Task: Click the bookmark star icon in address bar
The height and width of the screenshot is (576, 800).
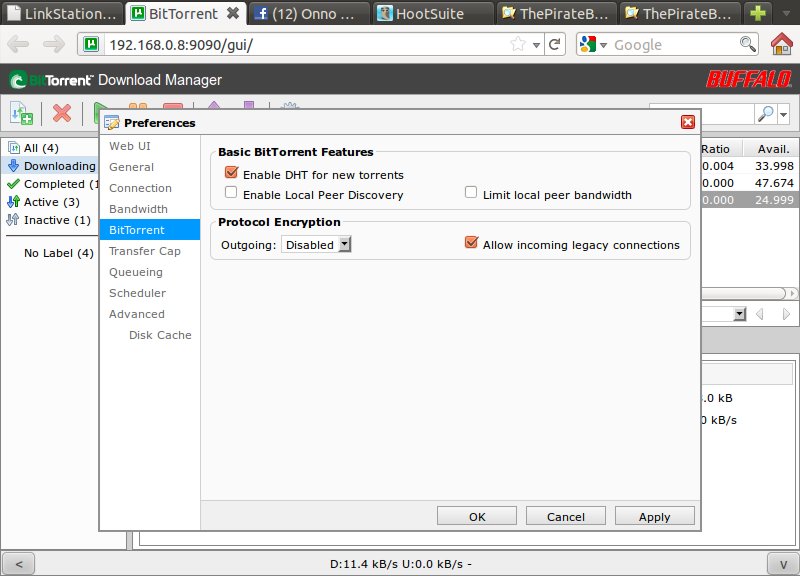Action: pos(518,44)
